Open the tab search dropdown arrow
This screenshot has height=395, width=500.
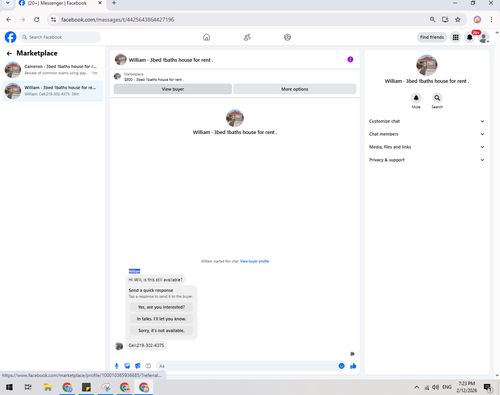click(7, 3)
